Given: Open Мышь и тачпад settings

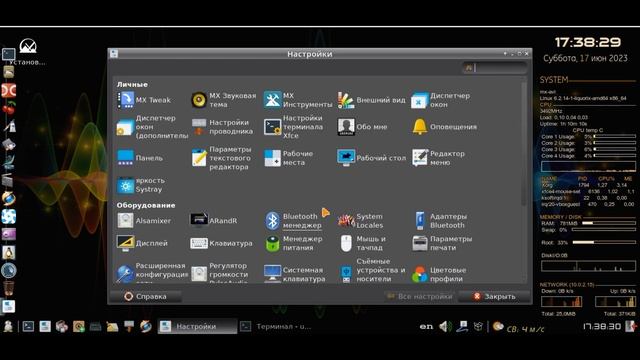Looking at the screenshot, I should pyautogui.click(x=362, y=243).
